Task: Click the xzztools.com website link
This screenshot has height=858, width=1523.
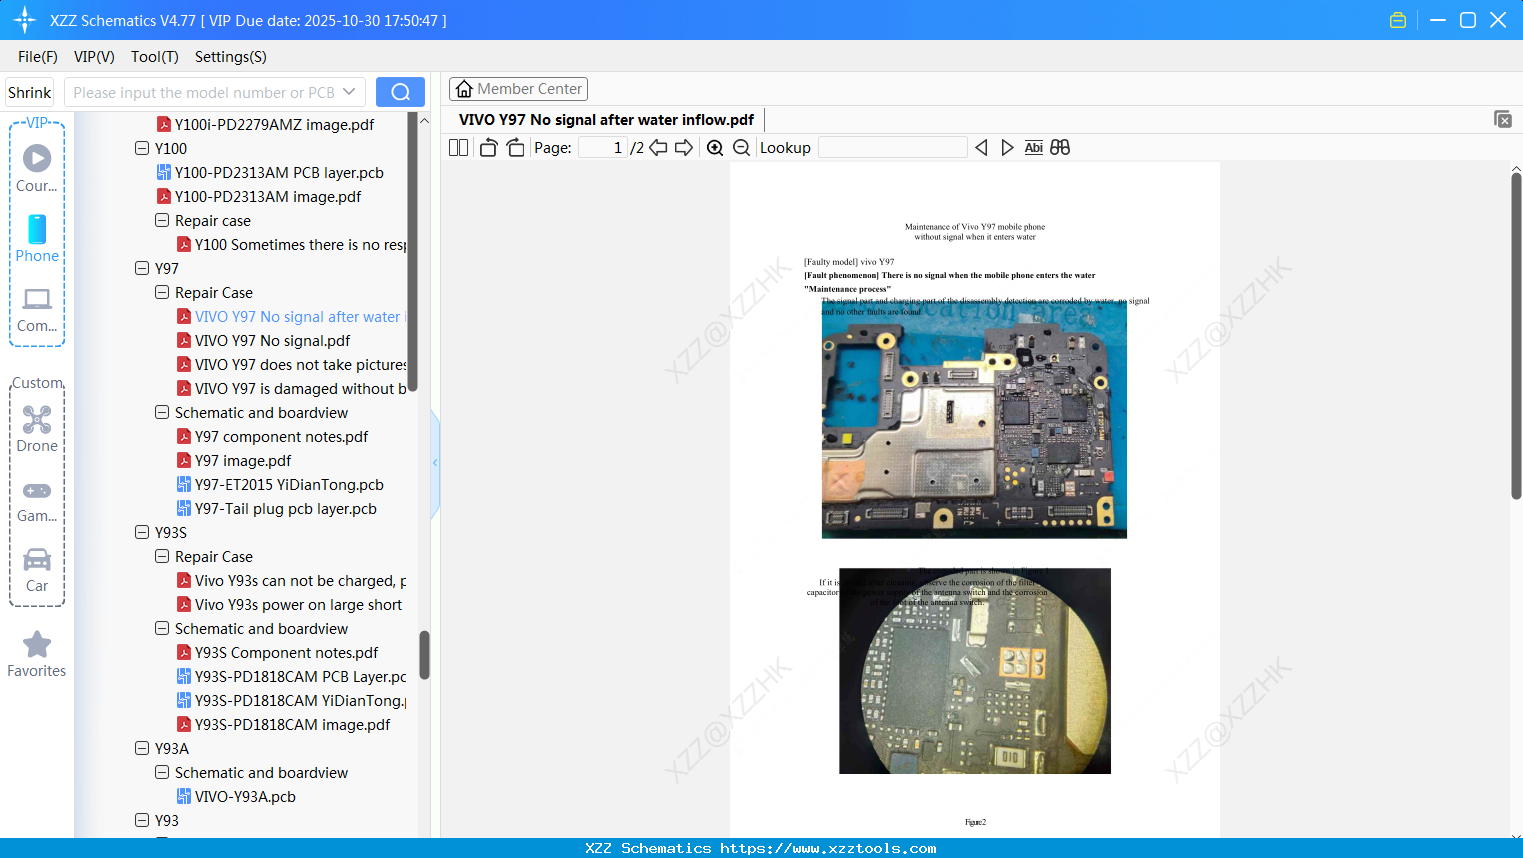Action: (828, 848)
